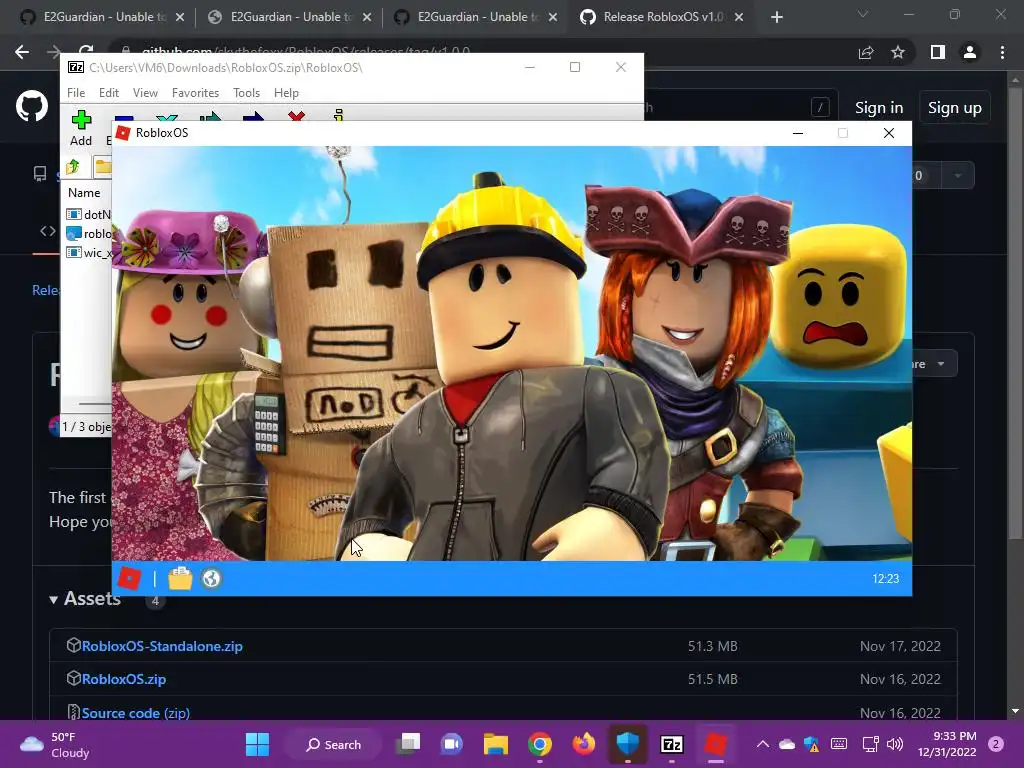Image resolution: width=1024 pixels, height=768 pixels.
Task: Open the RobloxOS start logo in its taskbar
Action: (129, 579)
